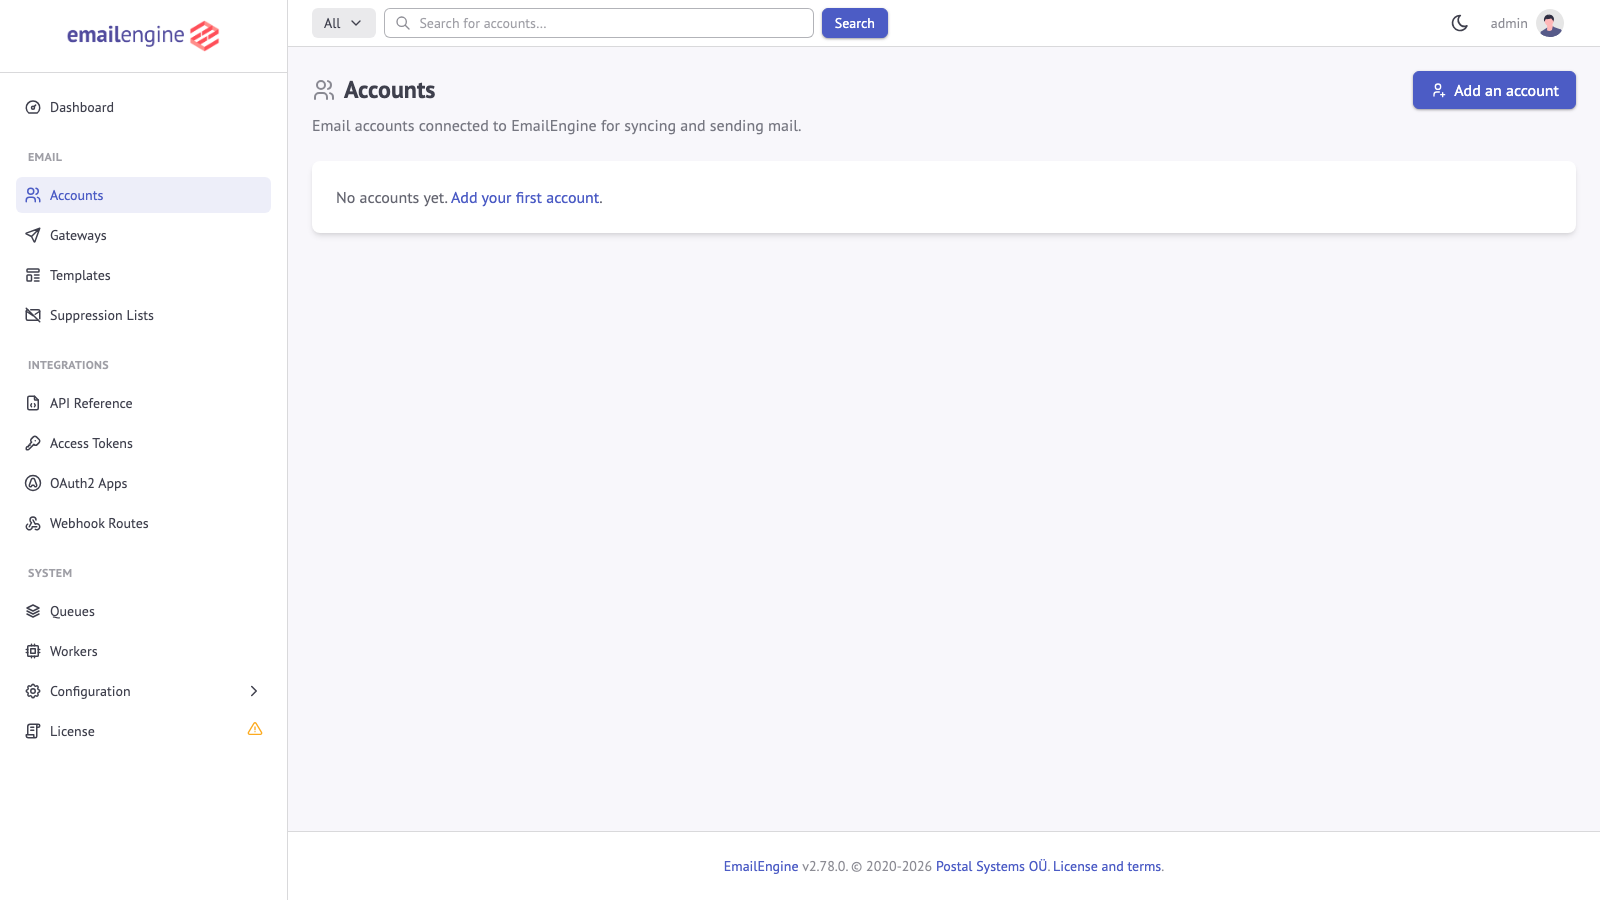This screenshot has height=900, width=1600.
Task: Click the License scroll icon
Action: 33,731
